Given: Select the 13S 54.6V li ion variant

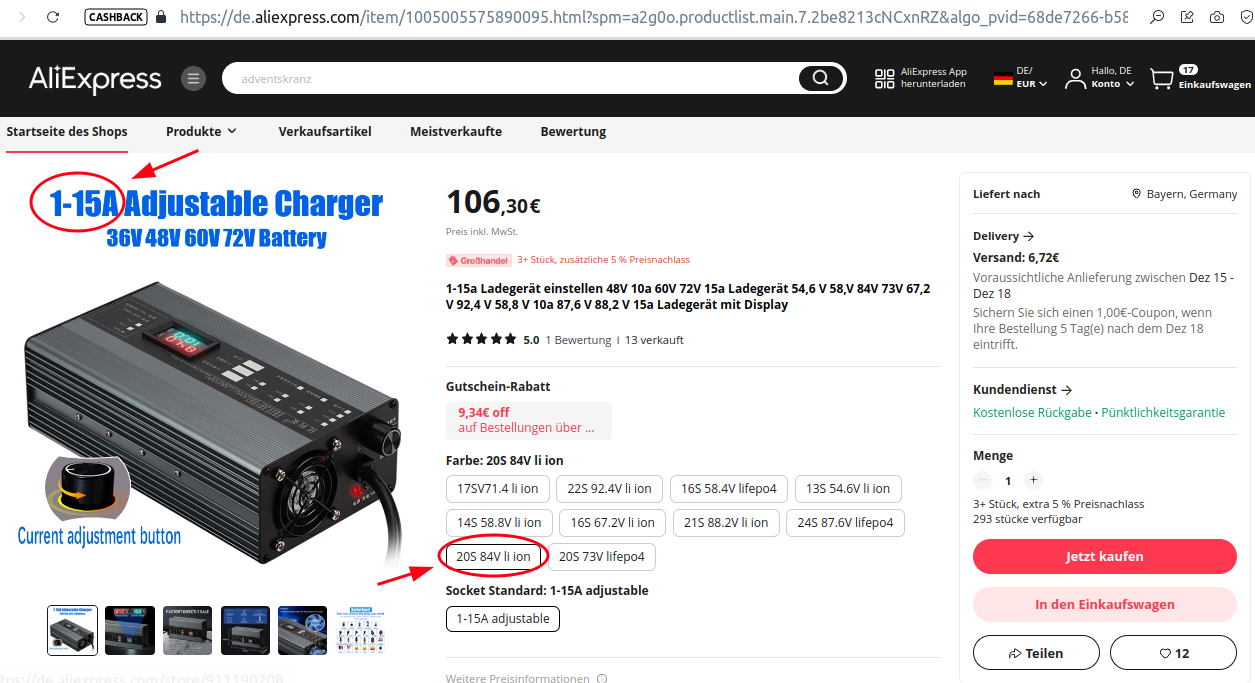Looking at the screenshot, I should (848, 489).
